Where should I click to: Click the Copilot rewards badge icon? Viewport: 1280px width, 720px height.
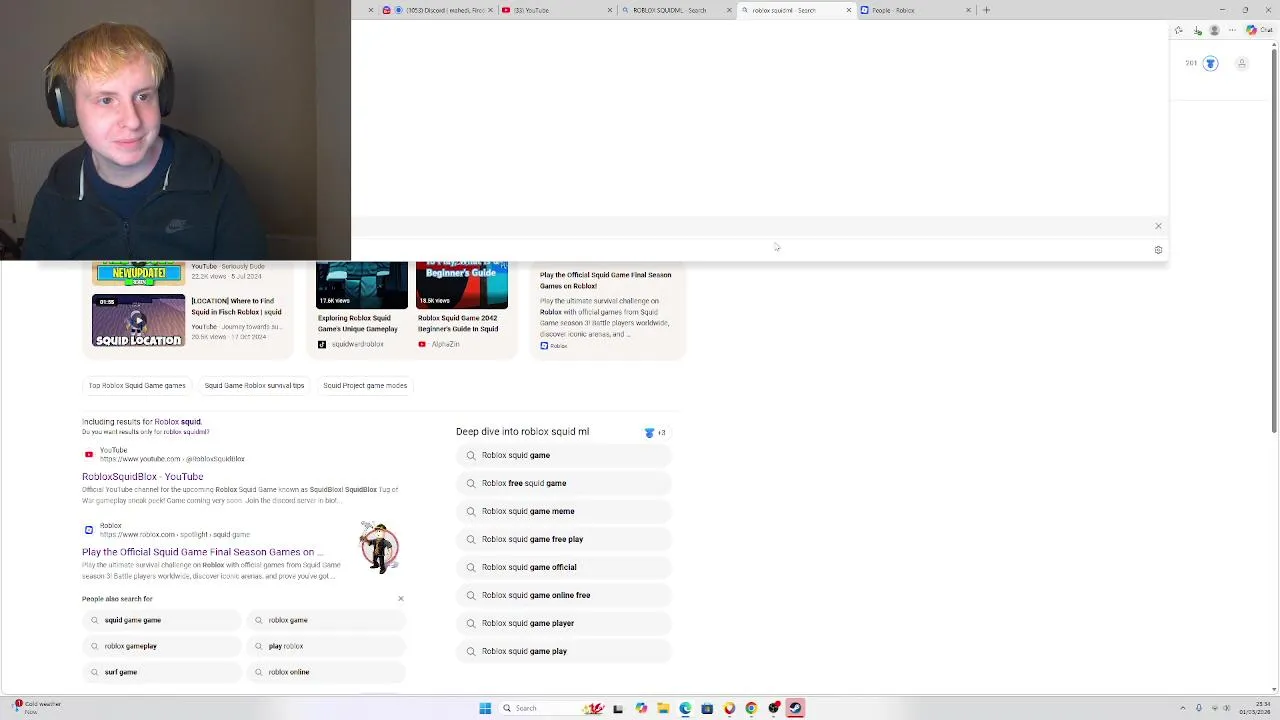tap(1210, 64)
